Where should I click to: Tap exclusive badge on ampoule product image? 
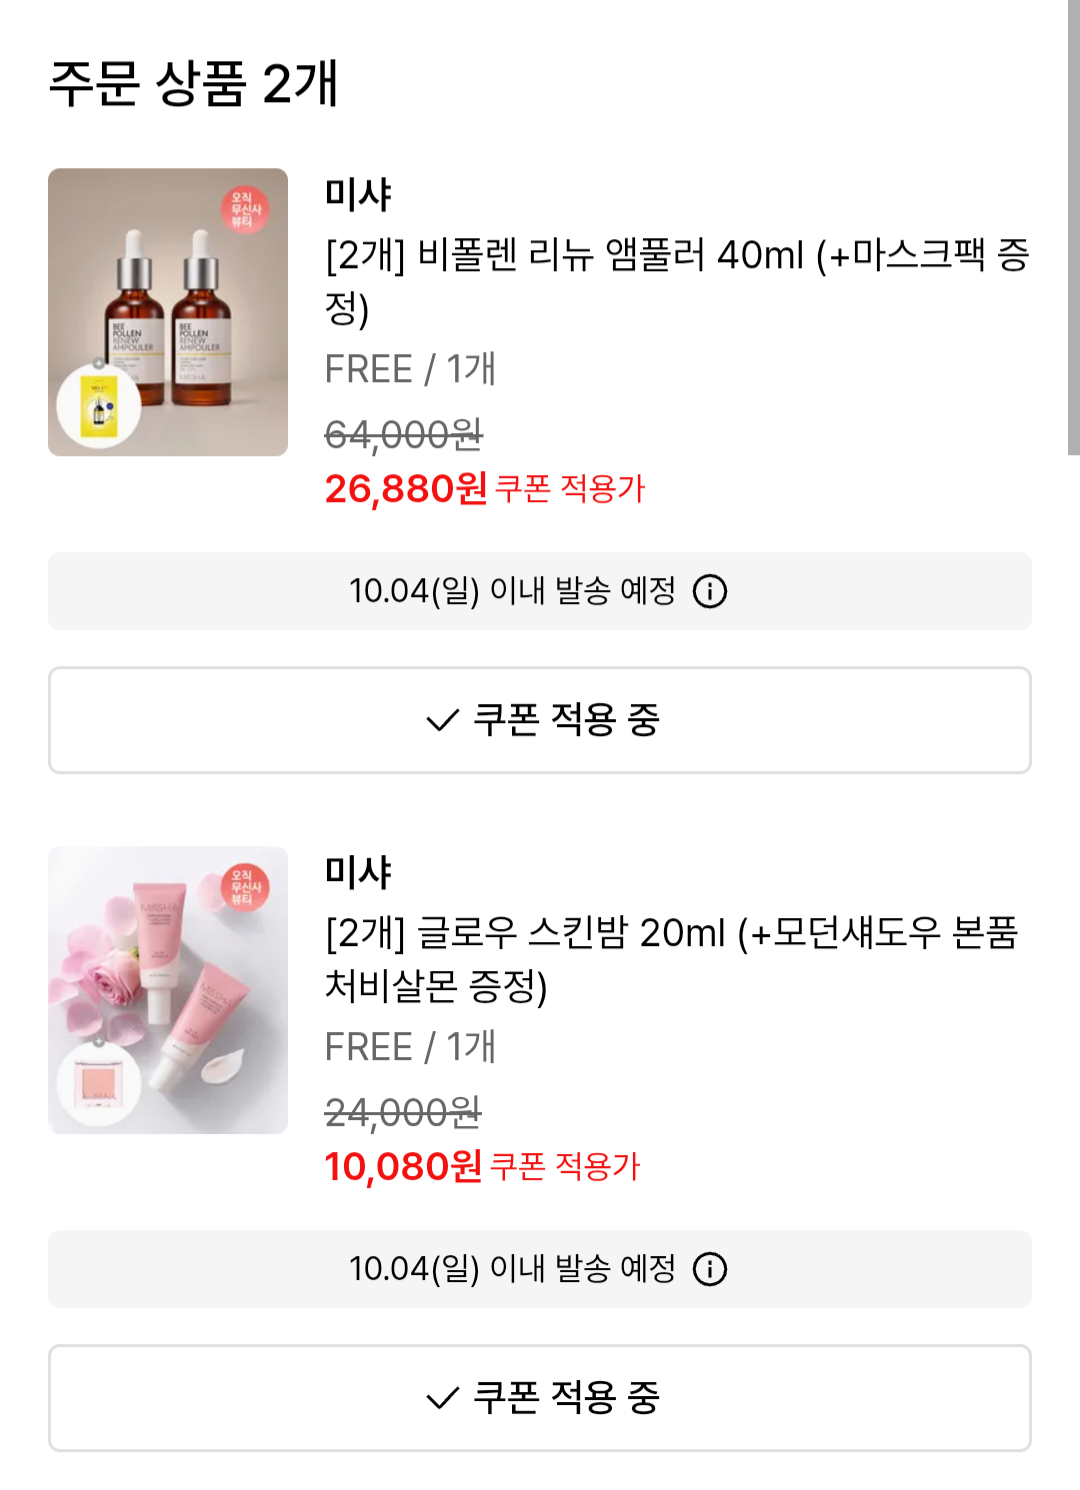pos(245,210)
